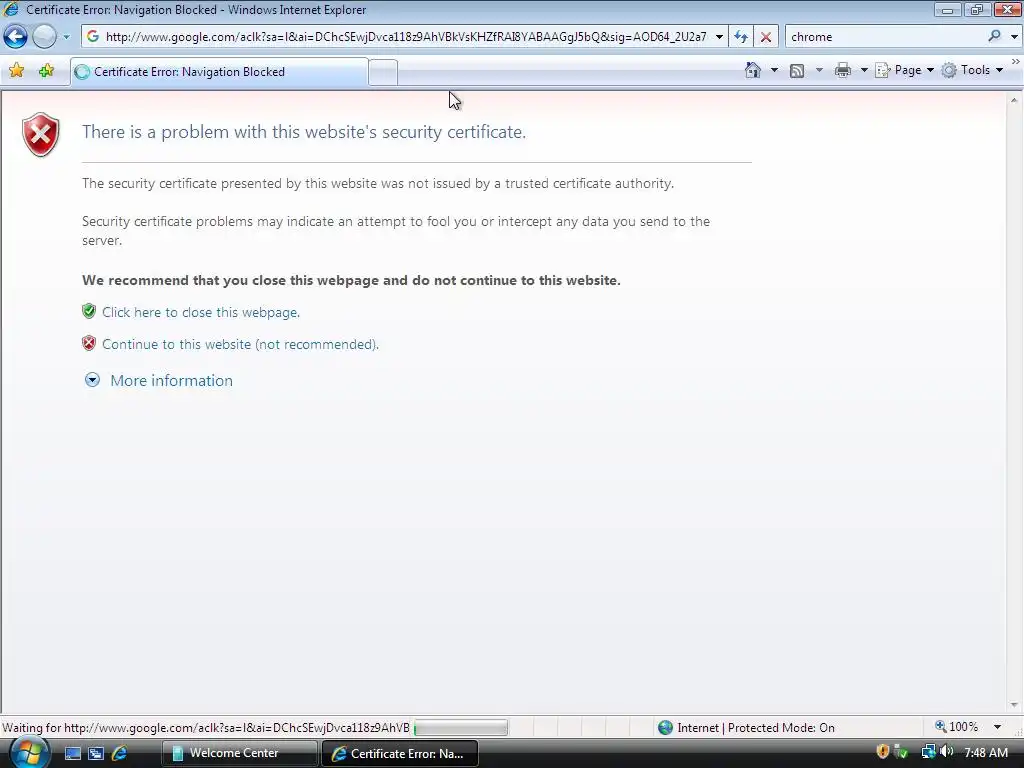Screen dimensions: 1024x768
Task: Click the red Stop loading icon
Action: click(x=765, y=37)
